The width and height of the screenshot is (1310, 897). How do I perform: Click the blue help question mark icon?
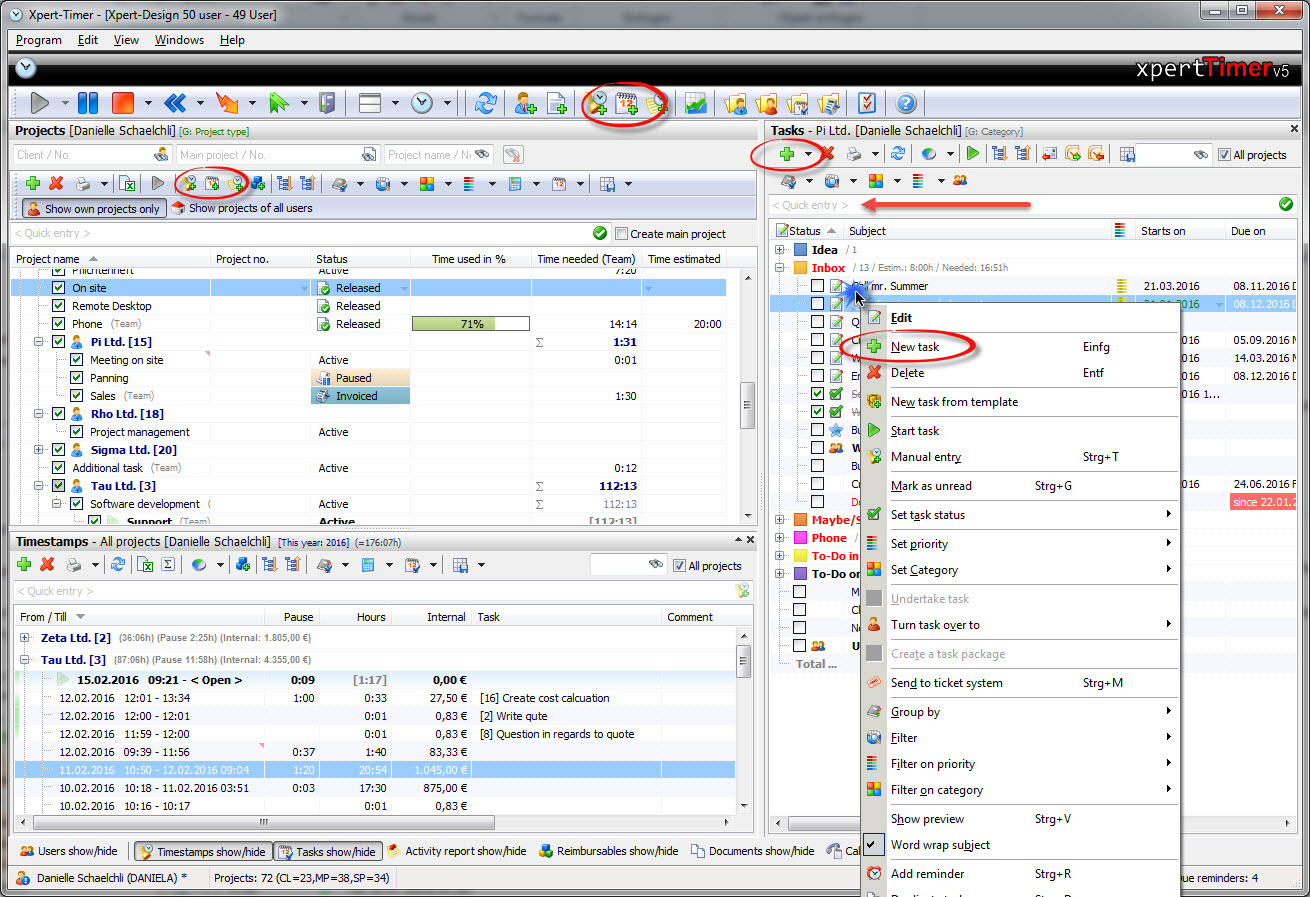pyautogui.click(x=905, y=103)
